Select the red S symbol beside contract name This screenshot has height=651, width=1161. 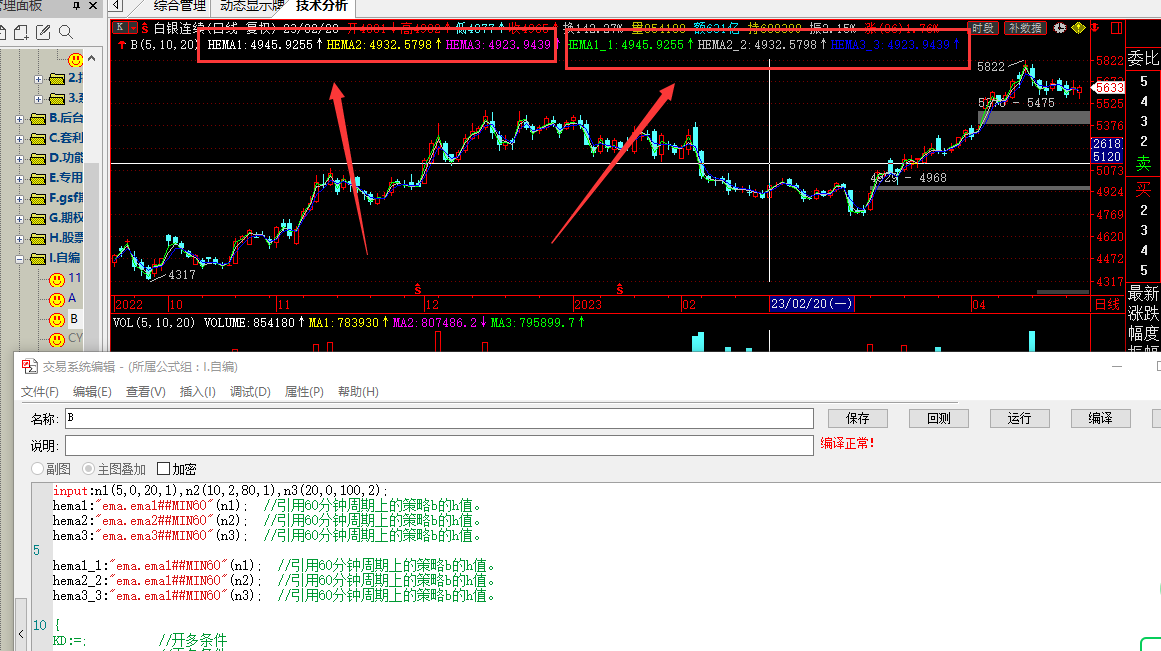point(144,28)
